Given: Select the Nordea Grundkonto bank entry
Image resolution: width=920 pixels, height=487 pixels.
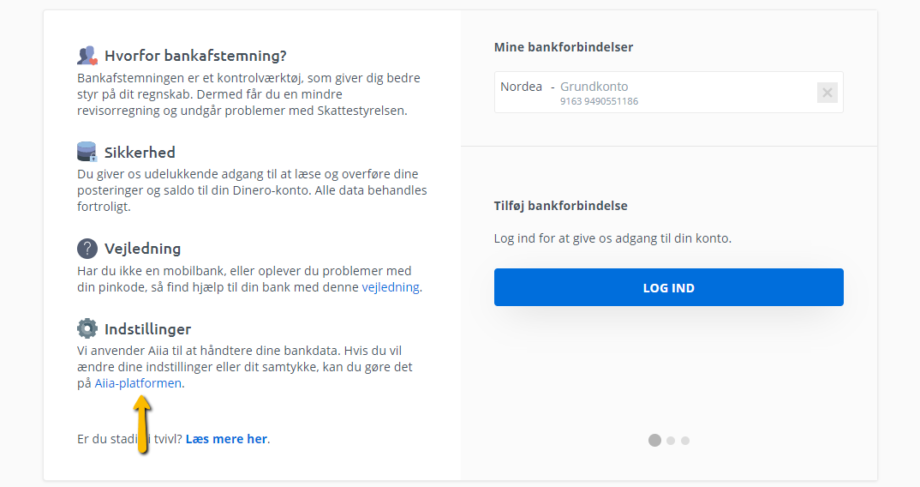Looking at the screenshot, I should tap(668, 92).
